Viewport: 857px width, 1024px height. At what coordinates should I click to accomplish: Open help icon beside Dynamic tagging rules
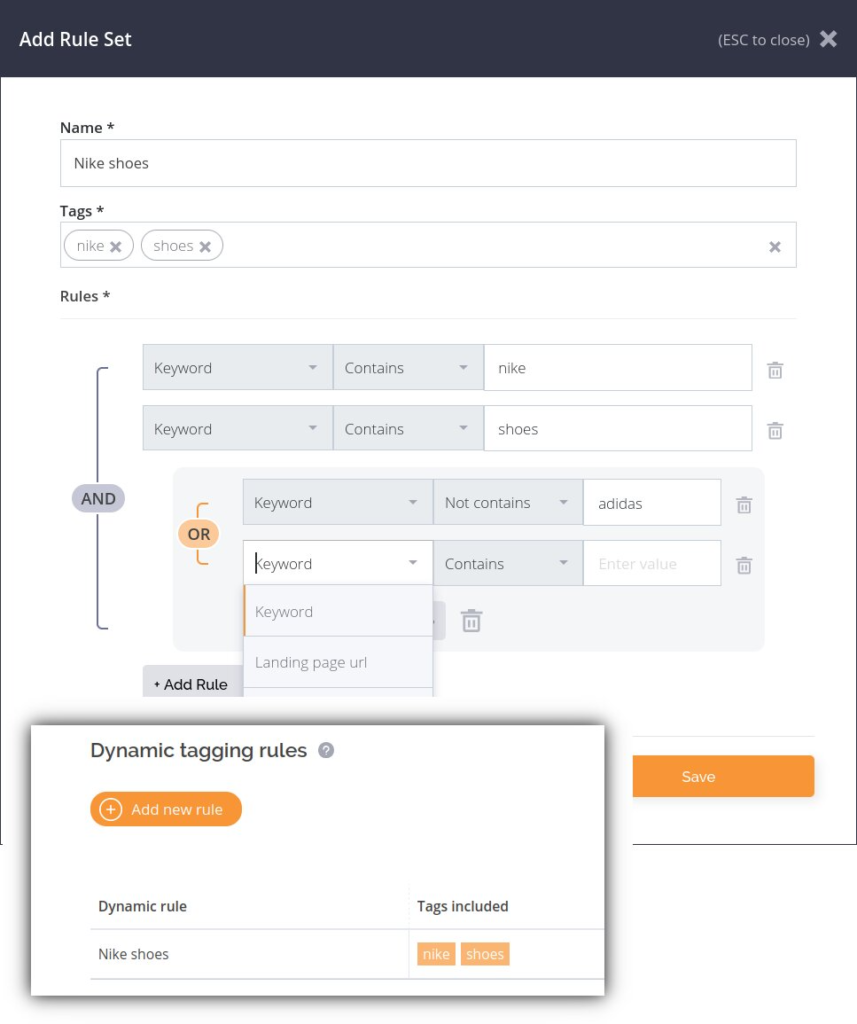point(326,750)
